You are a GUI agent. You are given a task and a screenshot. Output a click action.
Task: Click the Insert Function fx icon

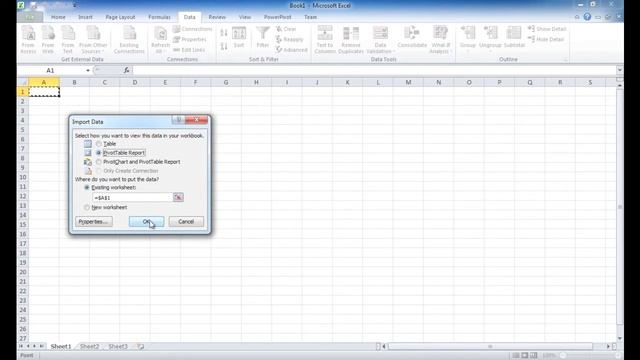coord(127,71)
